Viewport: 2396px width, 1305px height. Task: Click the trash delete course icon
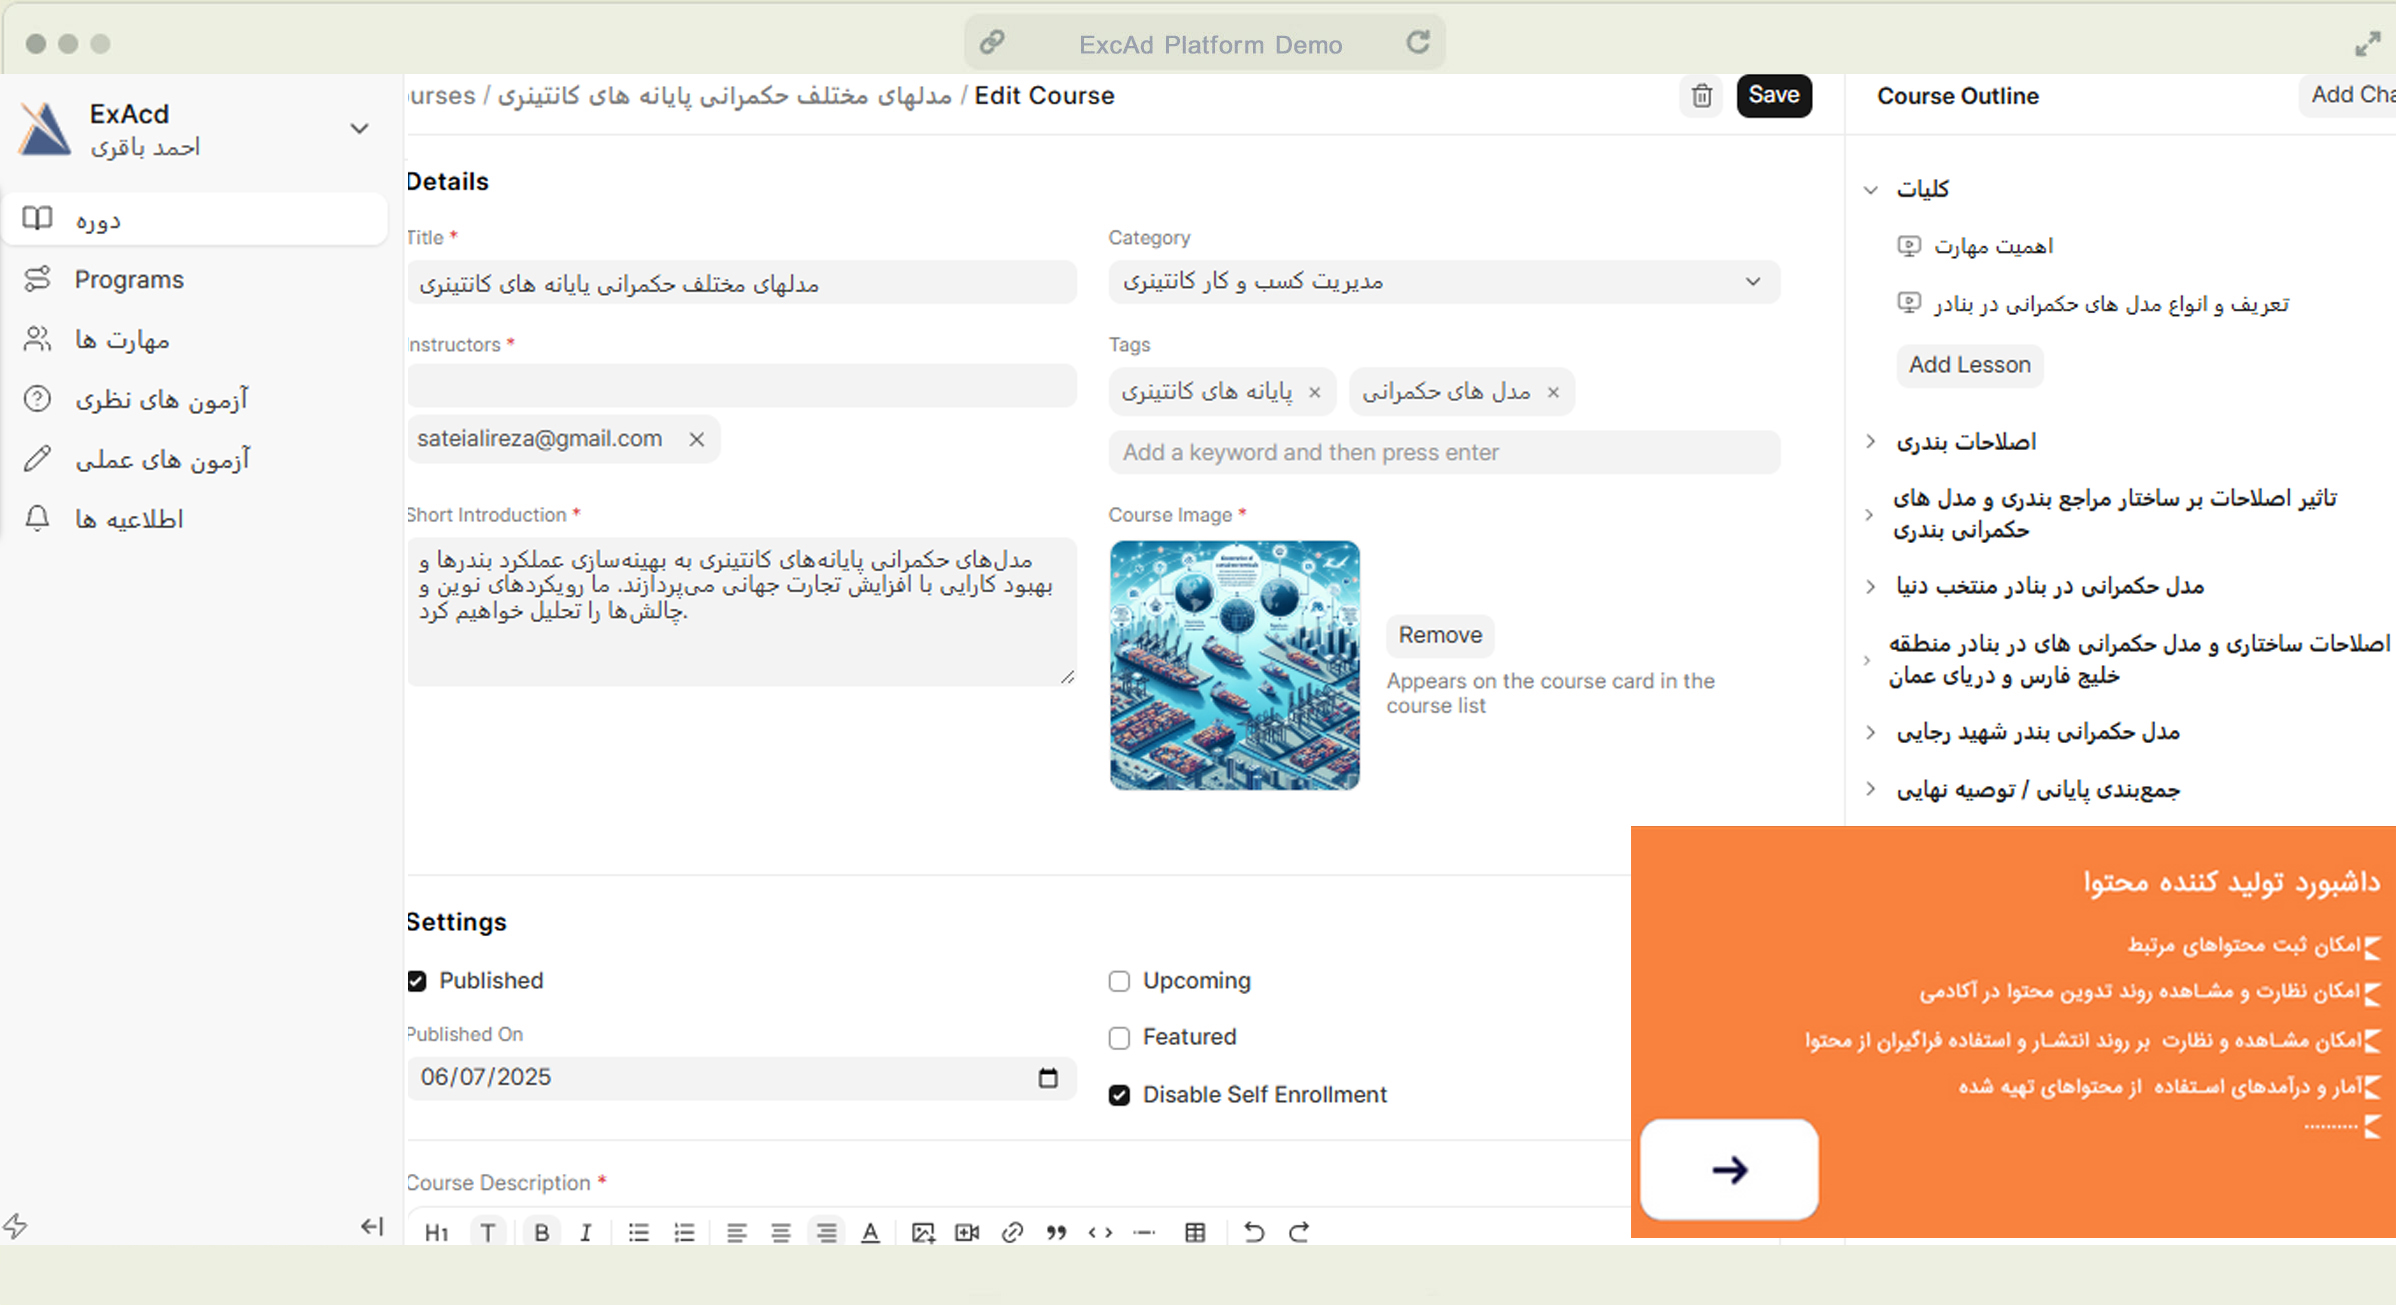(x=1701, y=96)
